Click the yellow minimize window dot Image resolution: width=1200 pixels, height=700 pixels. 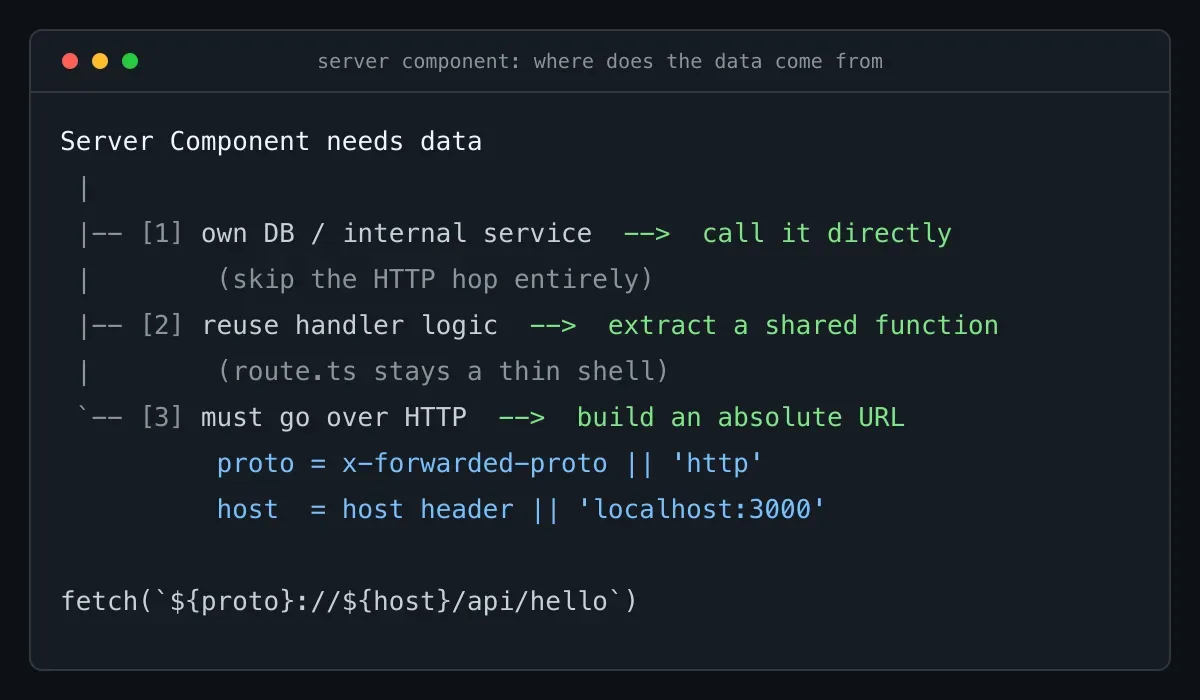[x=100, y=61]
